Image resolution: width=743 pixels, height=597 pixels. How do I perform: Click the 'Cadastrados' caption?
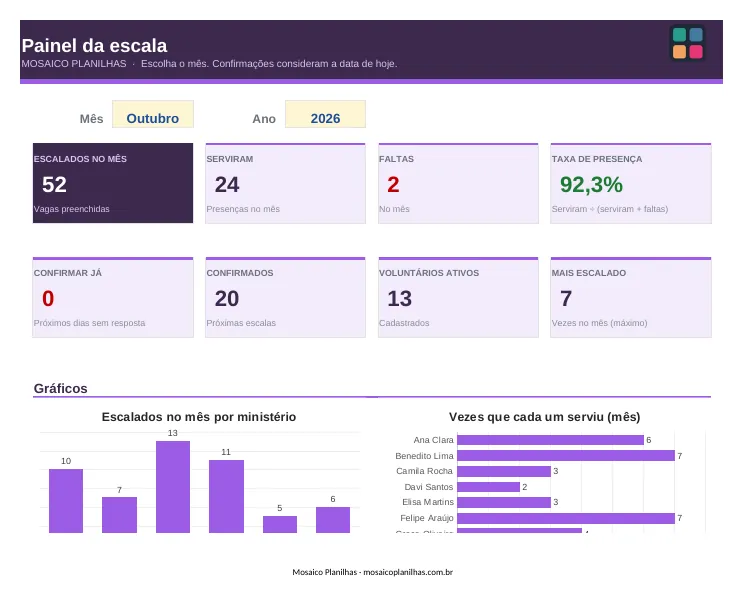(404, 323)
